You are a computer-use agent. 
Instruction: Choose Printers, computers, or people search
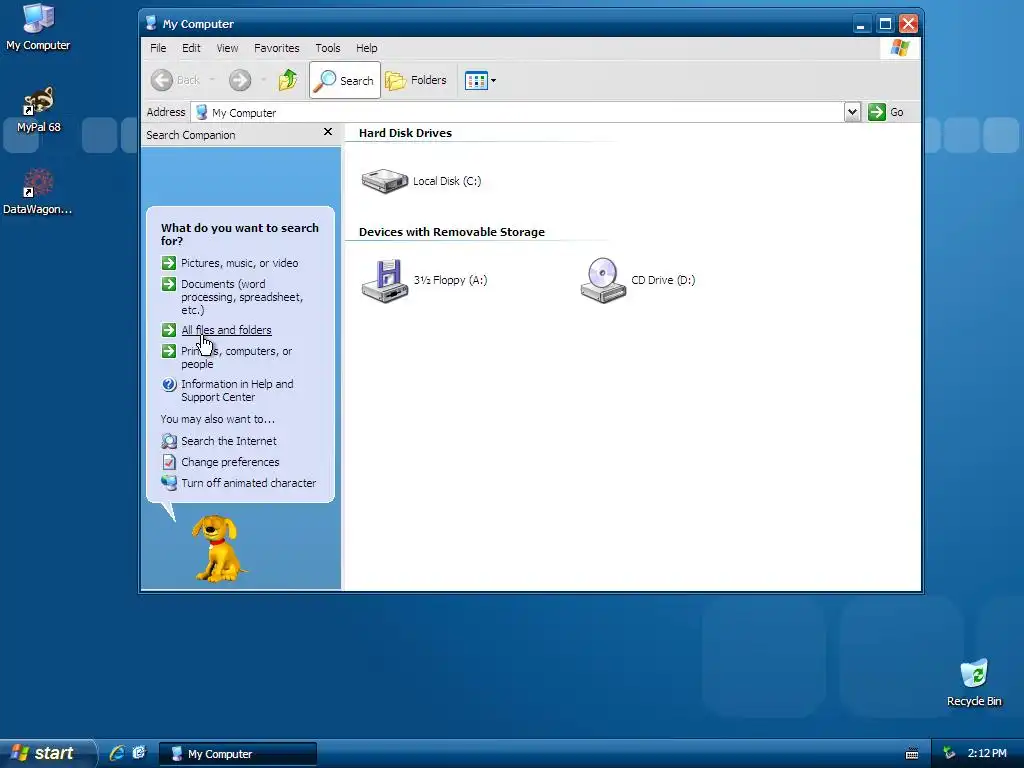pos(236,358)
